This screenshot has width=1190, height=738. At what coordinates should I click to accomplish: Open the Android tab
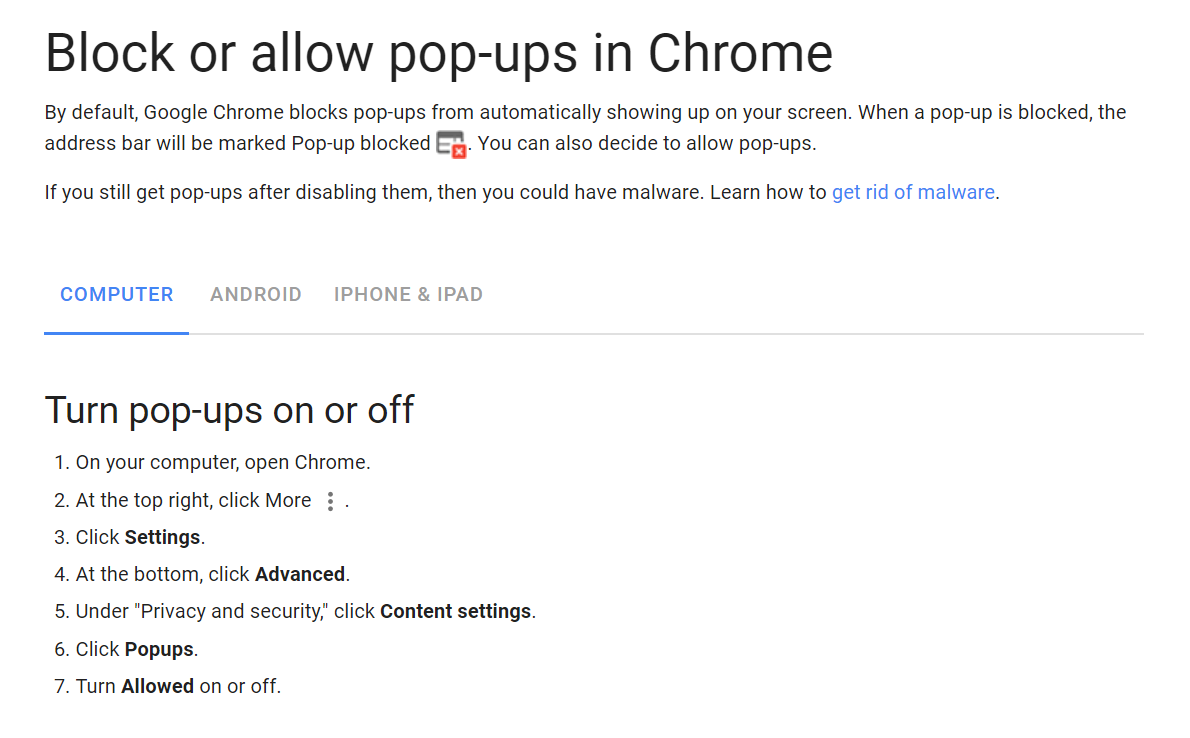(256, 294)
